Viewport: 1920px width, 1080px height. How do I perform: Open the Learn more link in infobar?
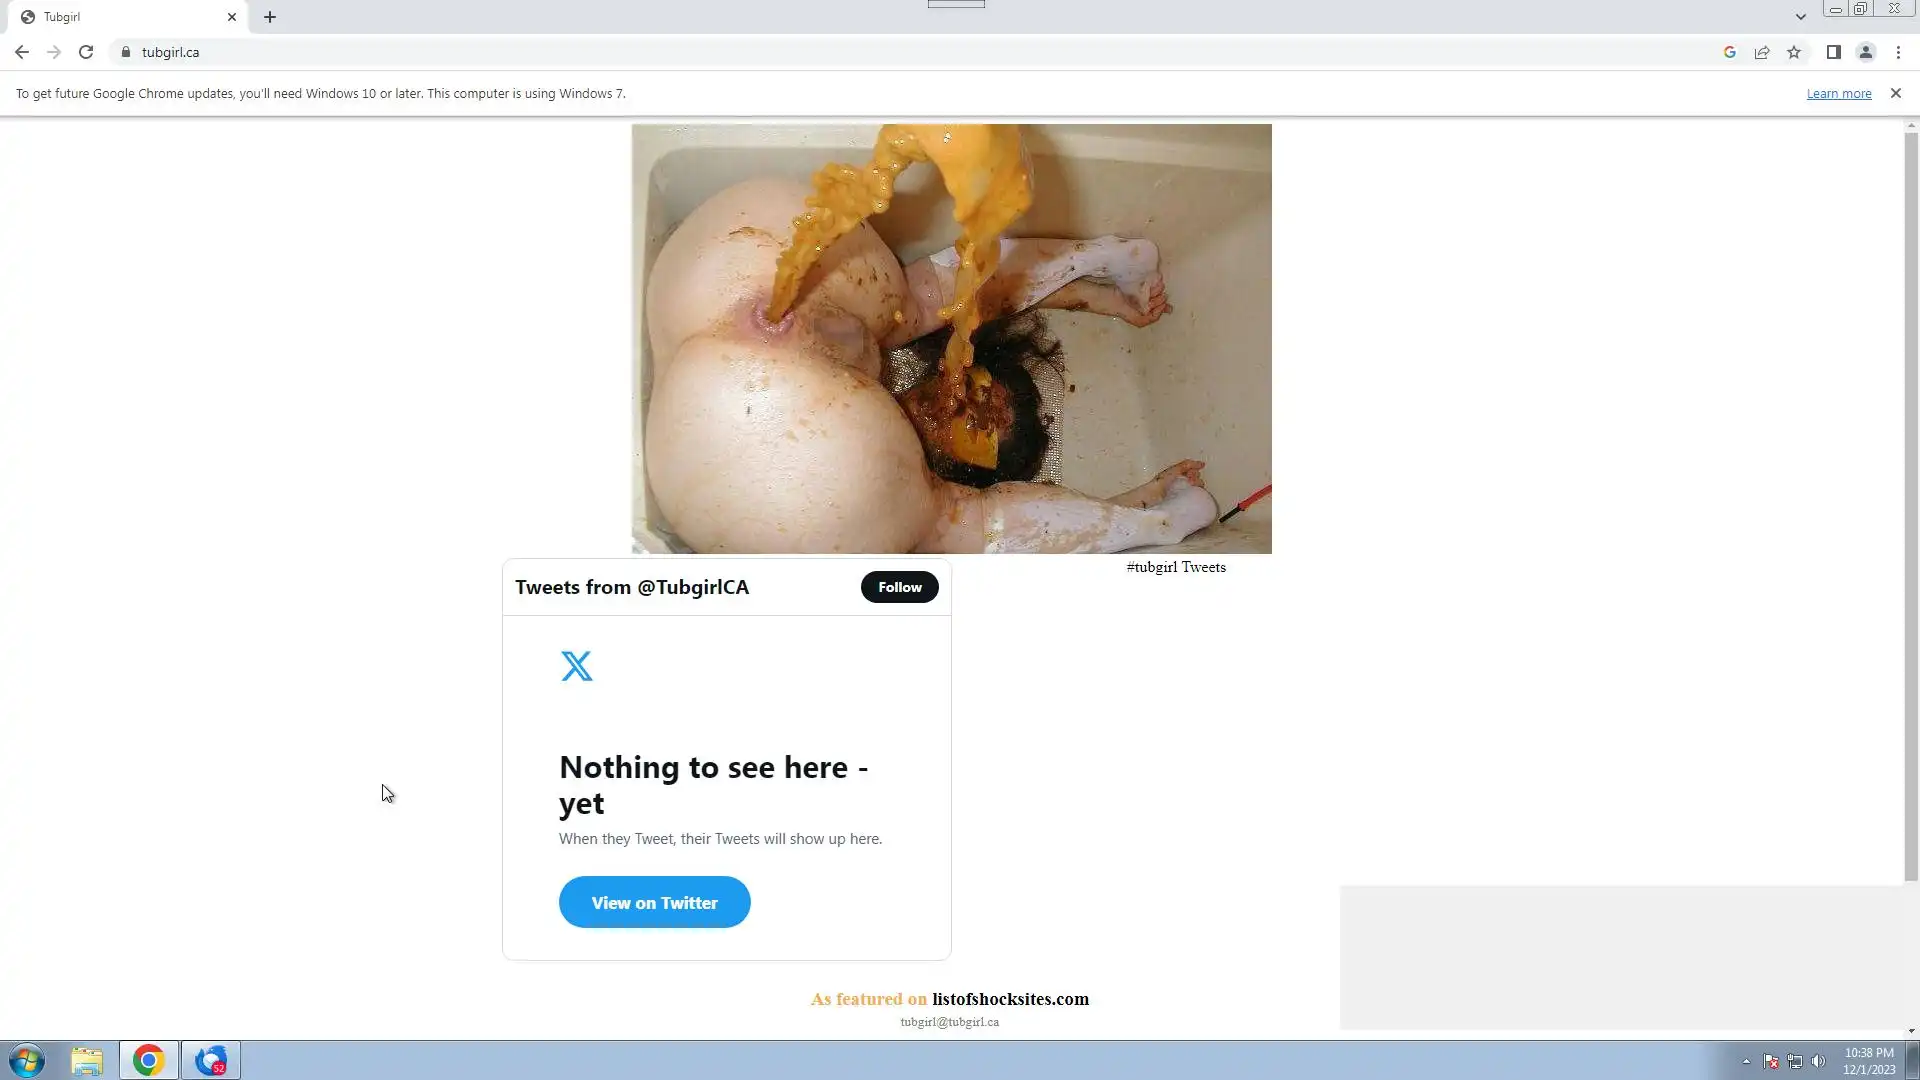tap(1838, 94)
